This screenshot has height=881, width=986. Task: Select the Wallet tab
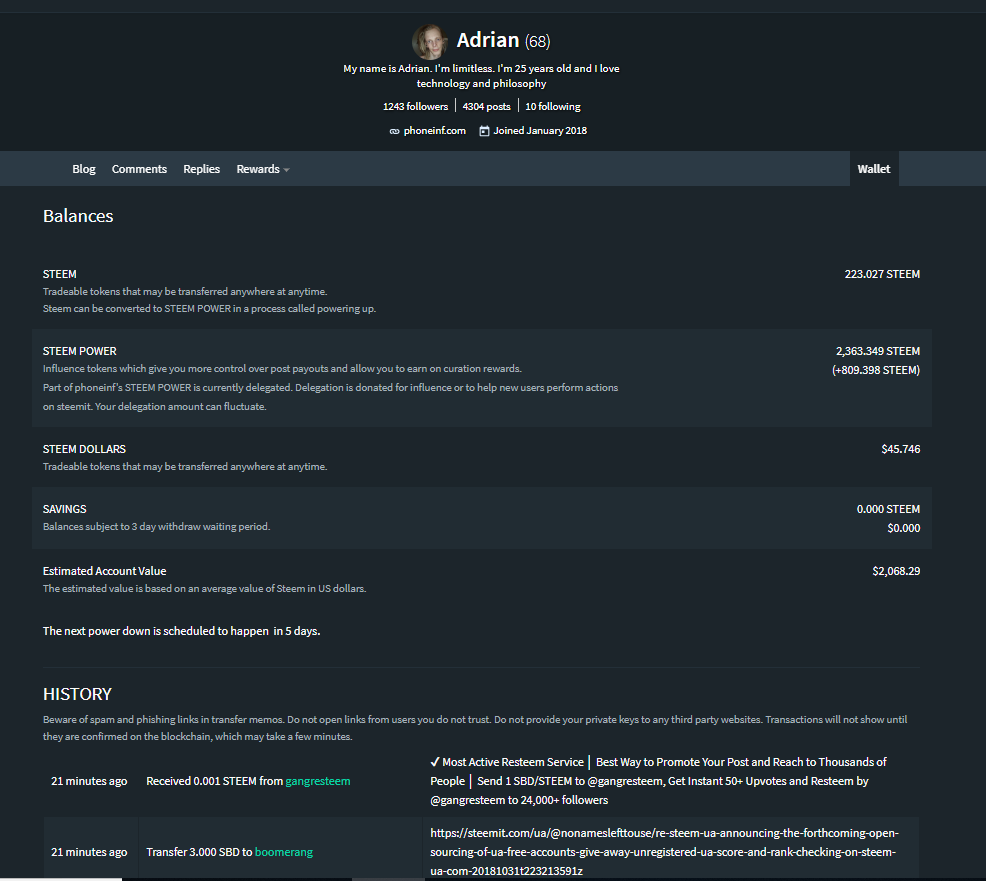coord(873,169)
